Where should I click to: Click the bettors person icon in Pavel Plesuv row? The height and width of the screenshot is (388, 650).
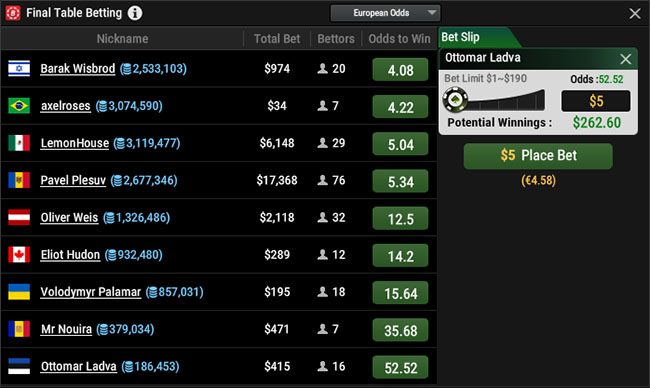click(x=323, y=180)
